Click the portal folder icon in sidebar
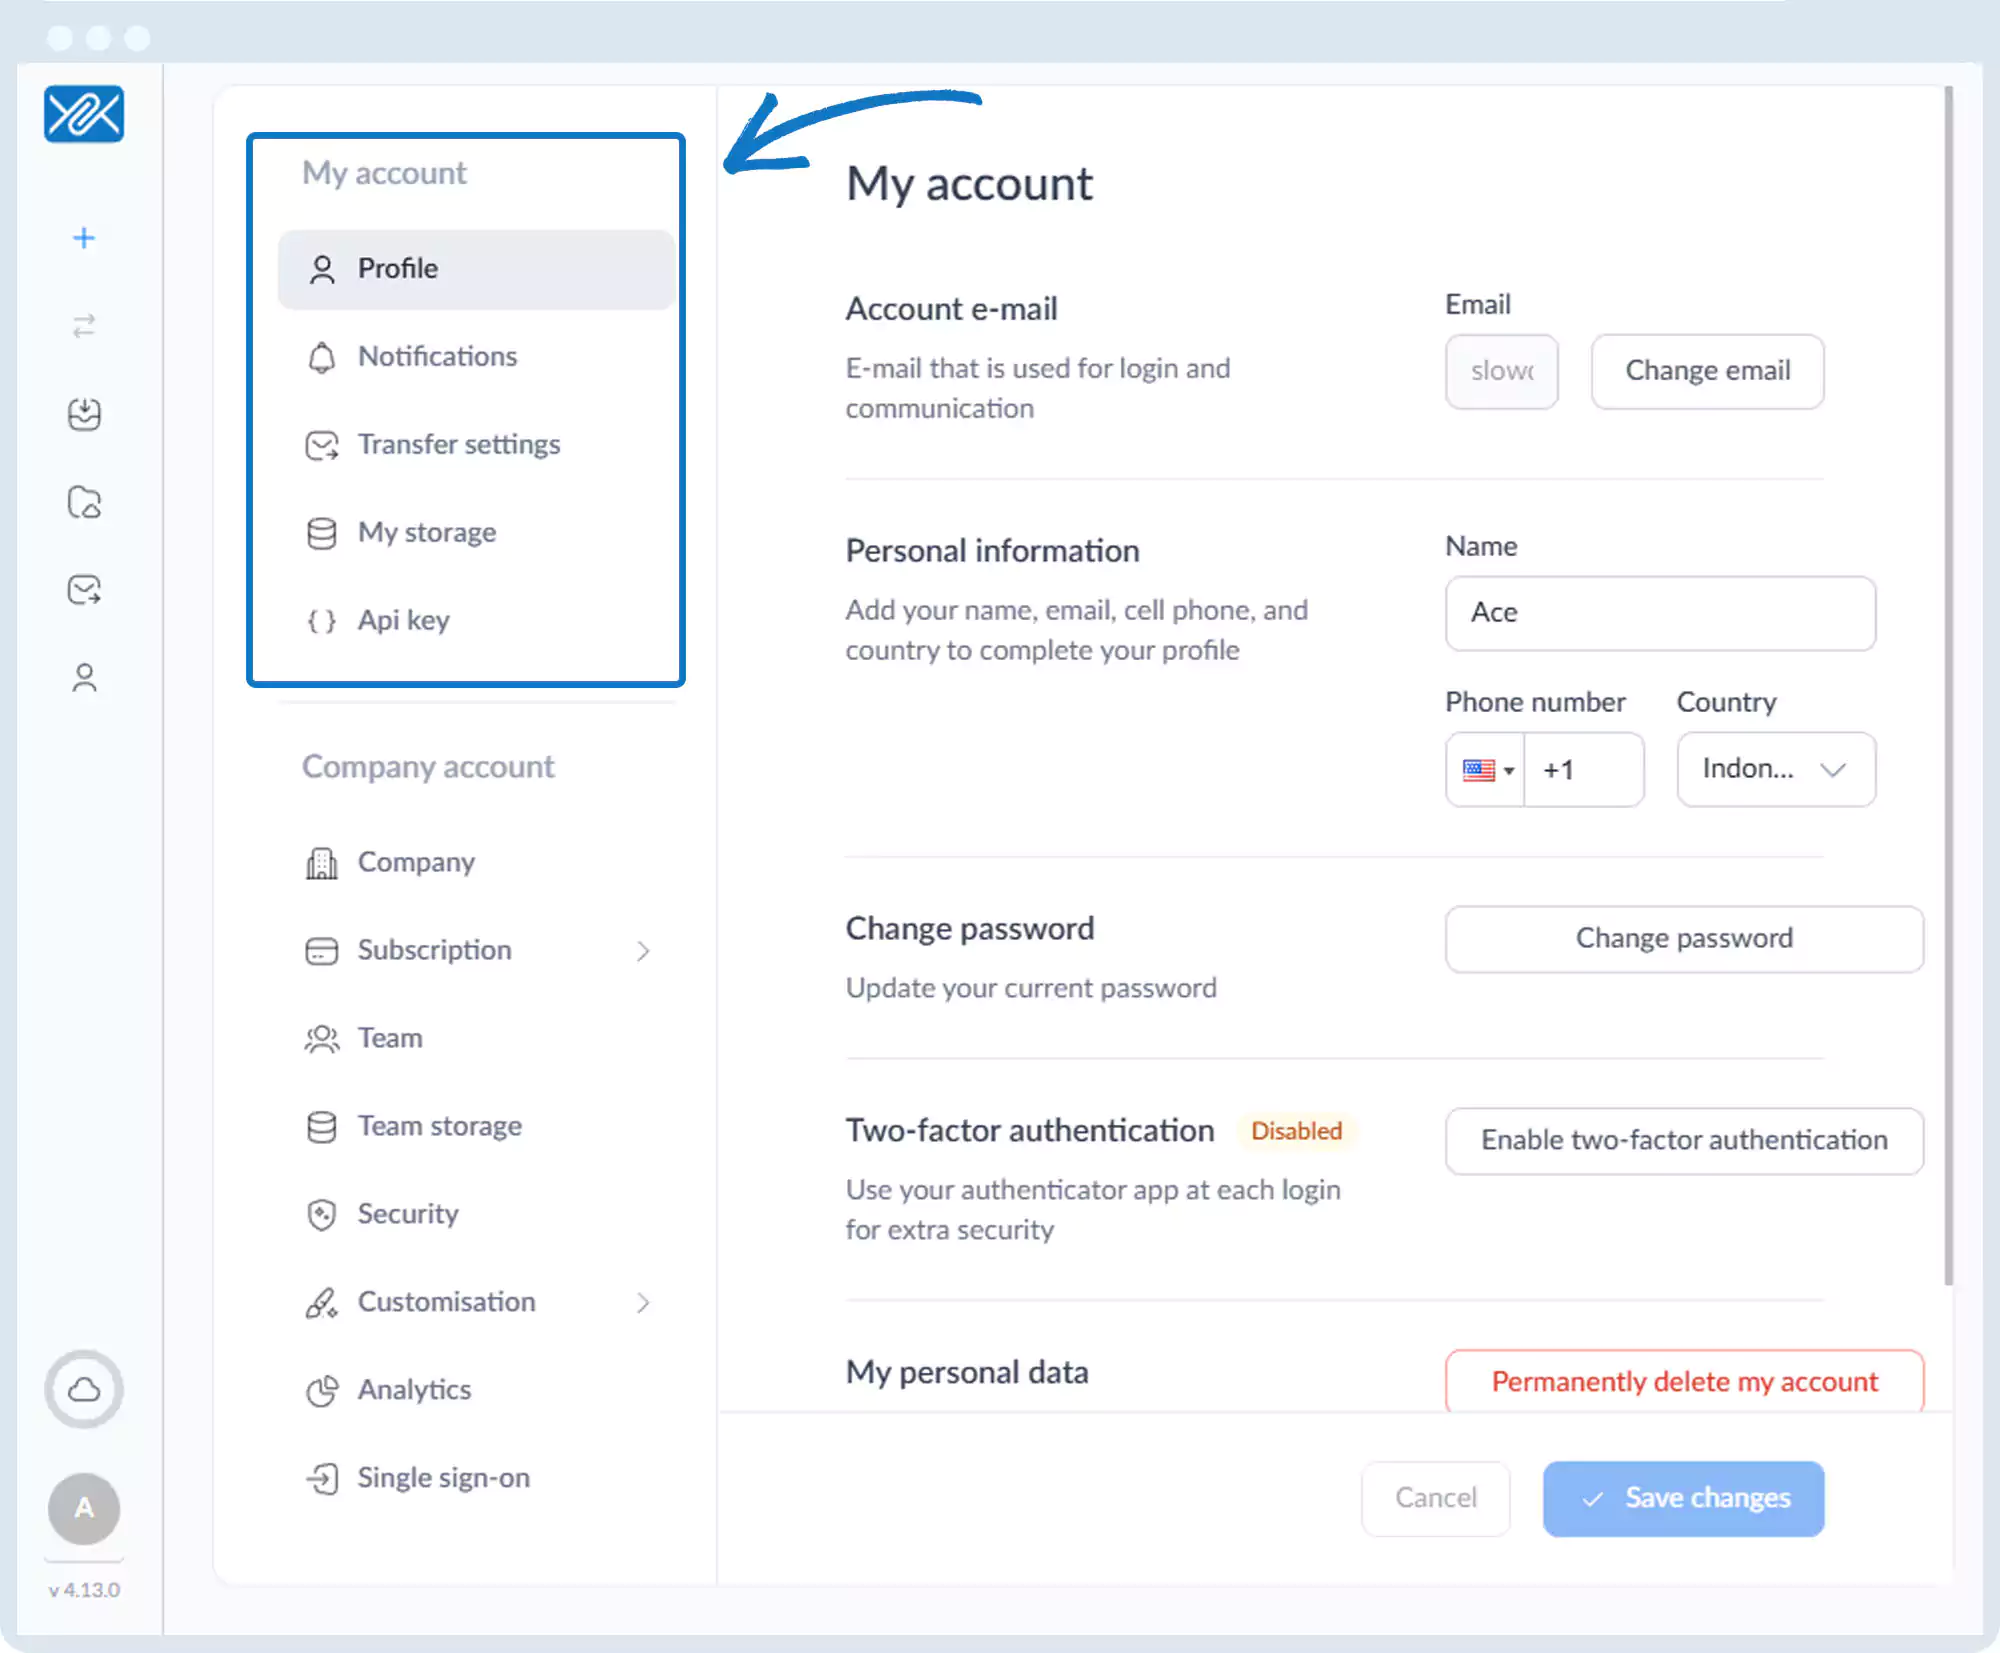This screenshot has height=1653, width=2000. click(84, 502)
